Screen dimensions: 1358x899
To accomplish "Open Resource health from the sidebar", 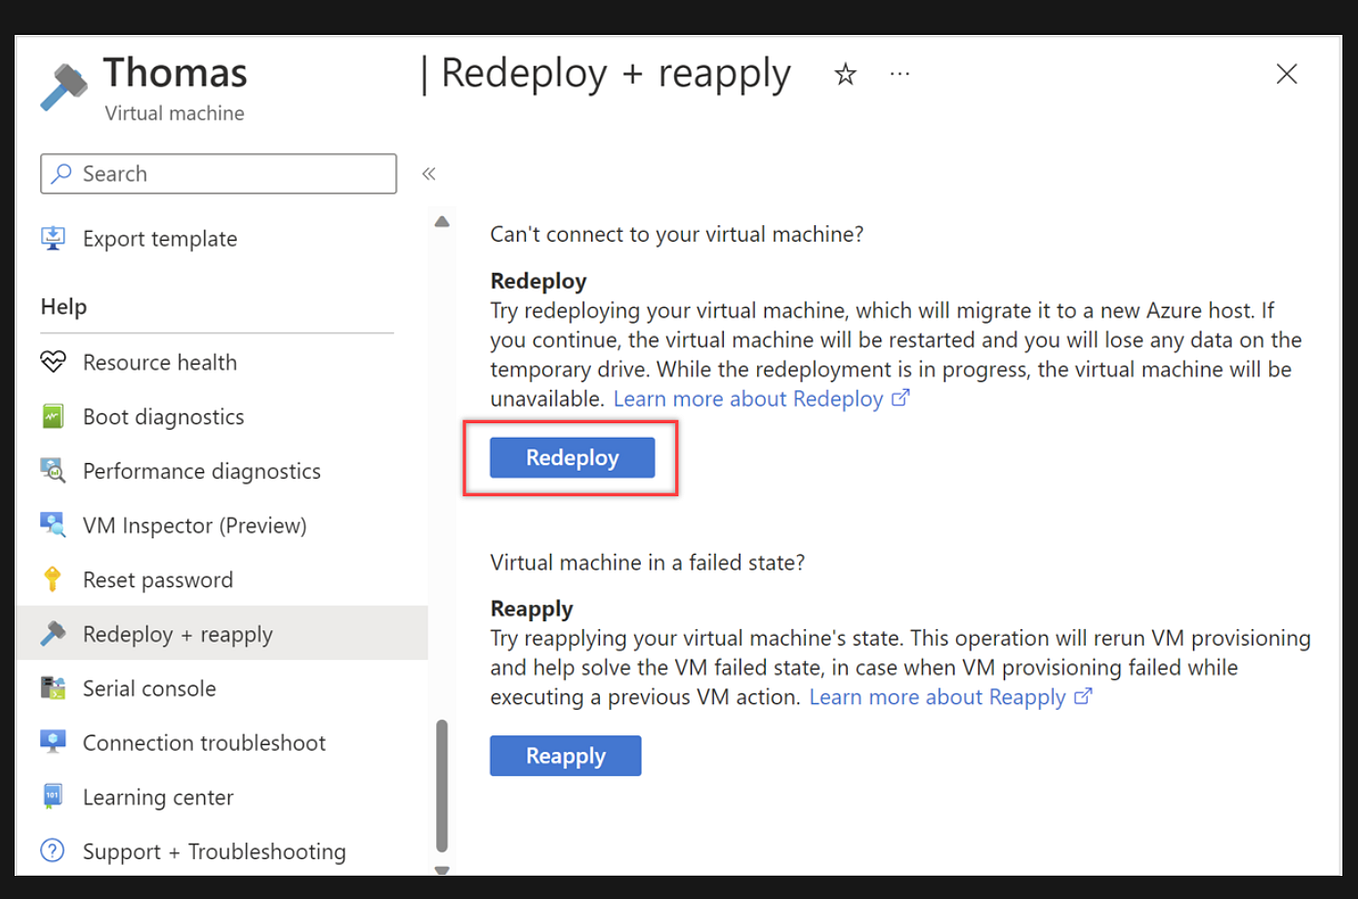I will (x=160, y=362).
